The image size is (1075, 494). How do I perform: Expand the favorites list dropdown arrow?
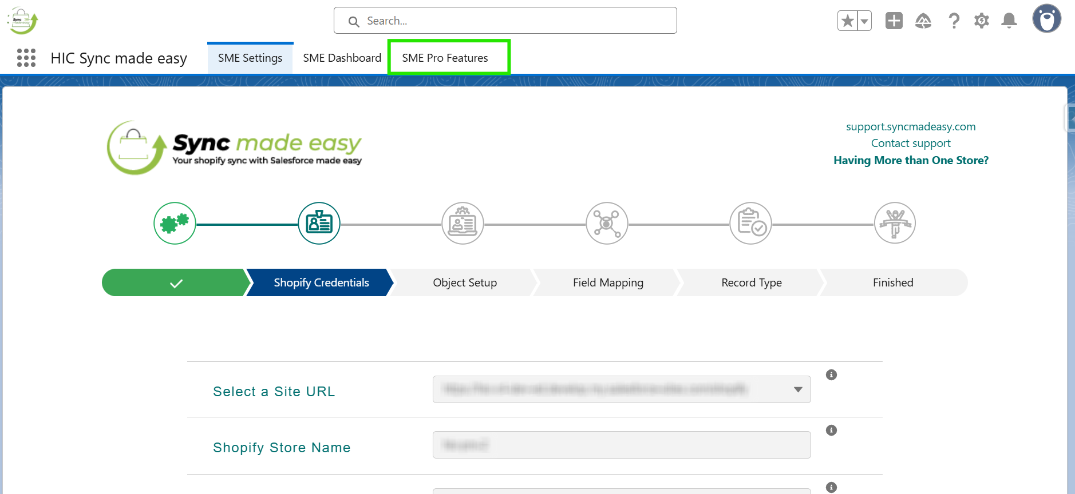(865, 21)
